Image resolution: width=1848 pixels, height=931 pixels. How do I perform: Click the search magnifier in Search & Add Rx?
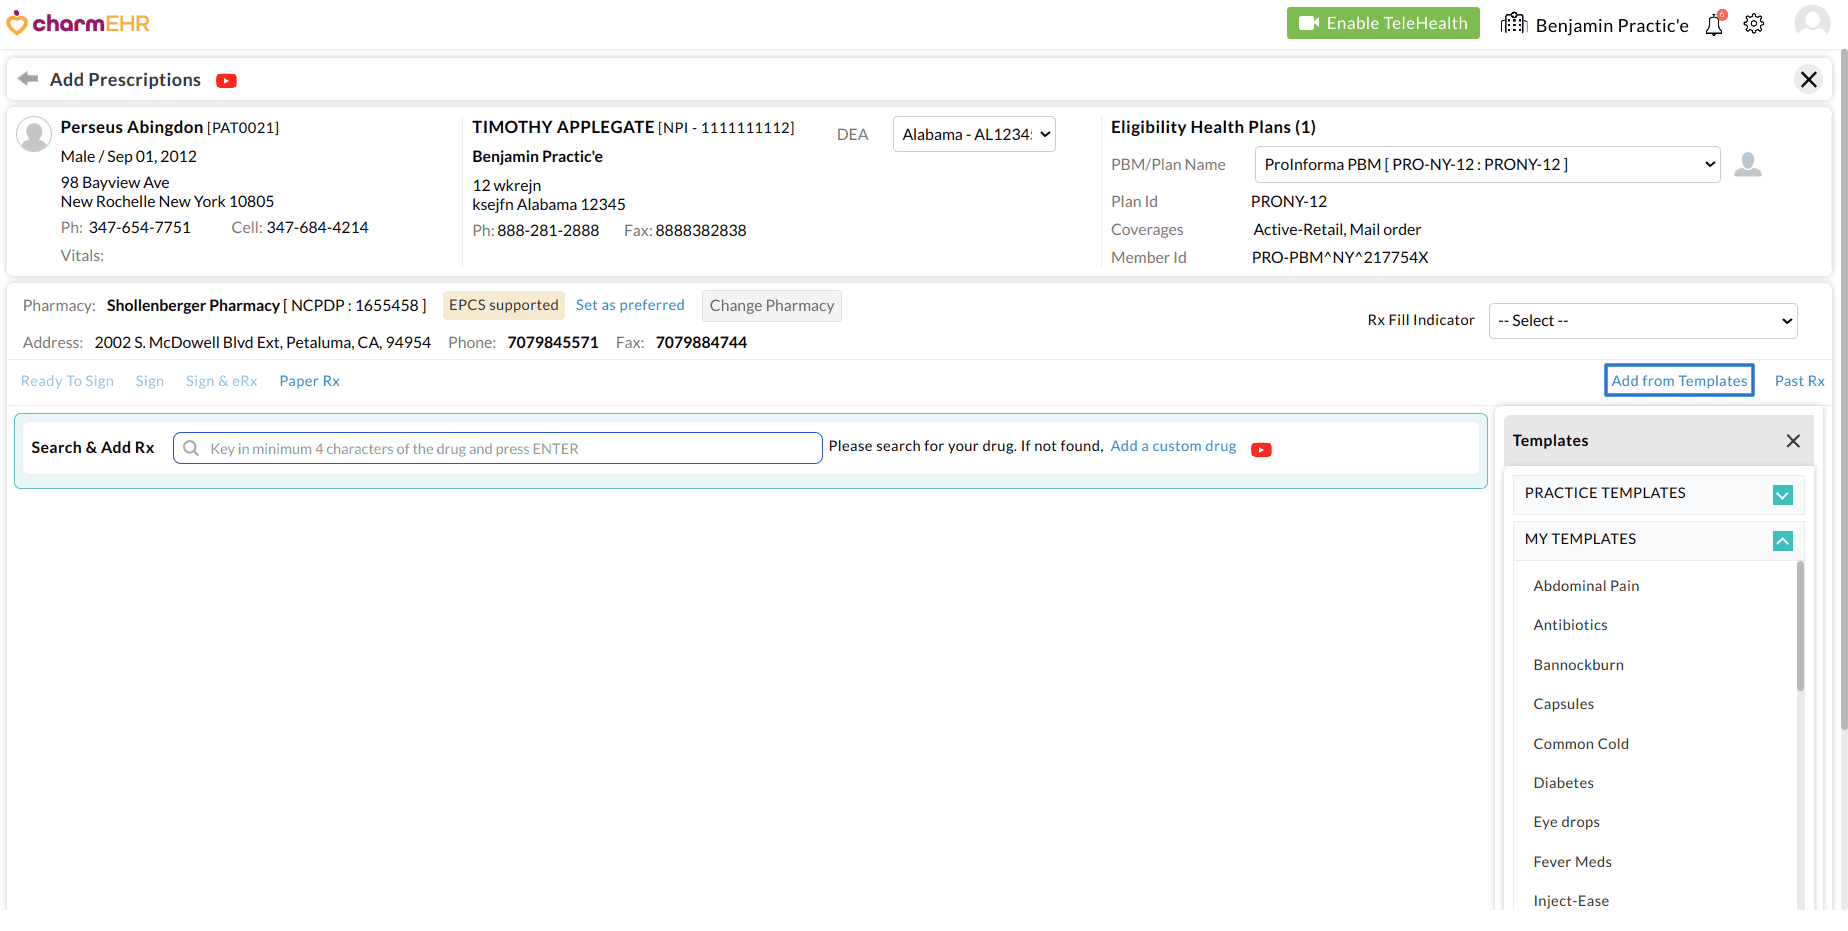[190, 448]
